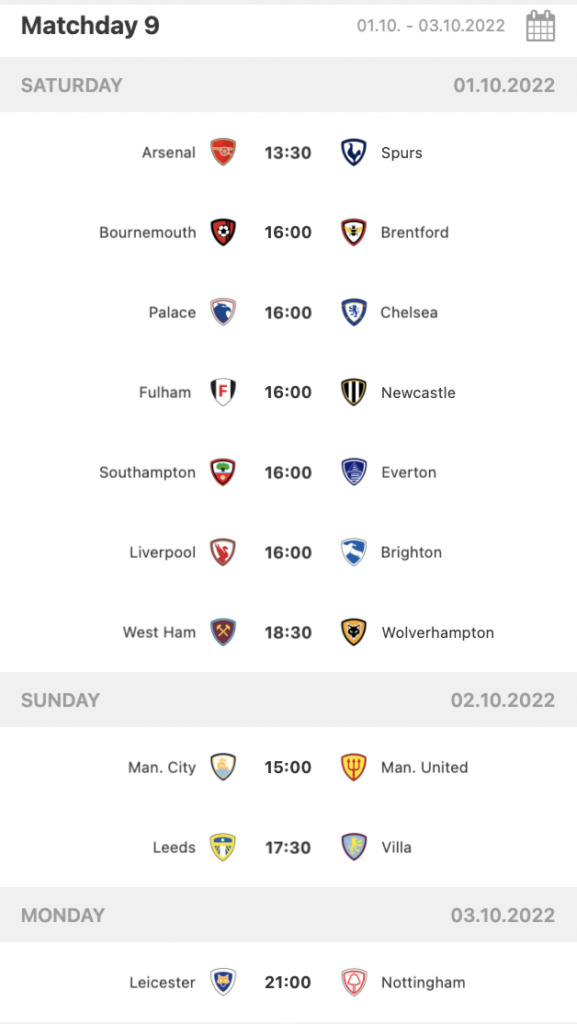This screenshot has width=577, height=1024.
Task: Select the Leeds club badge
Action: click(x=223, y=847)
